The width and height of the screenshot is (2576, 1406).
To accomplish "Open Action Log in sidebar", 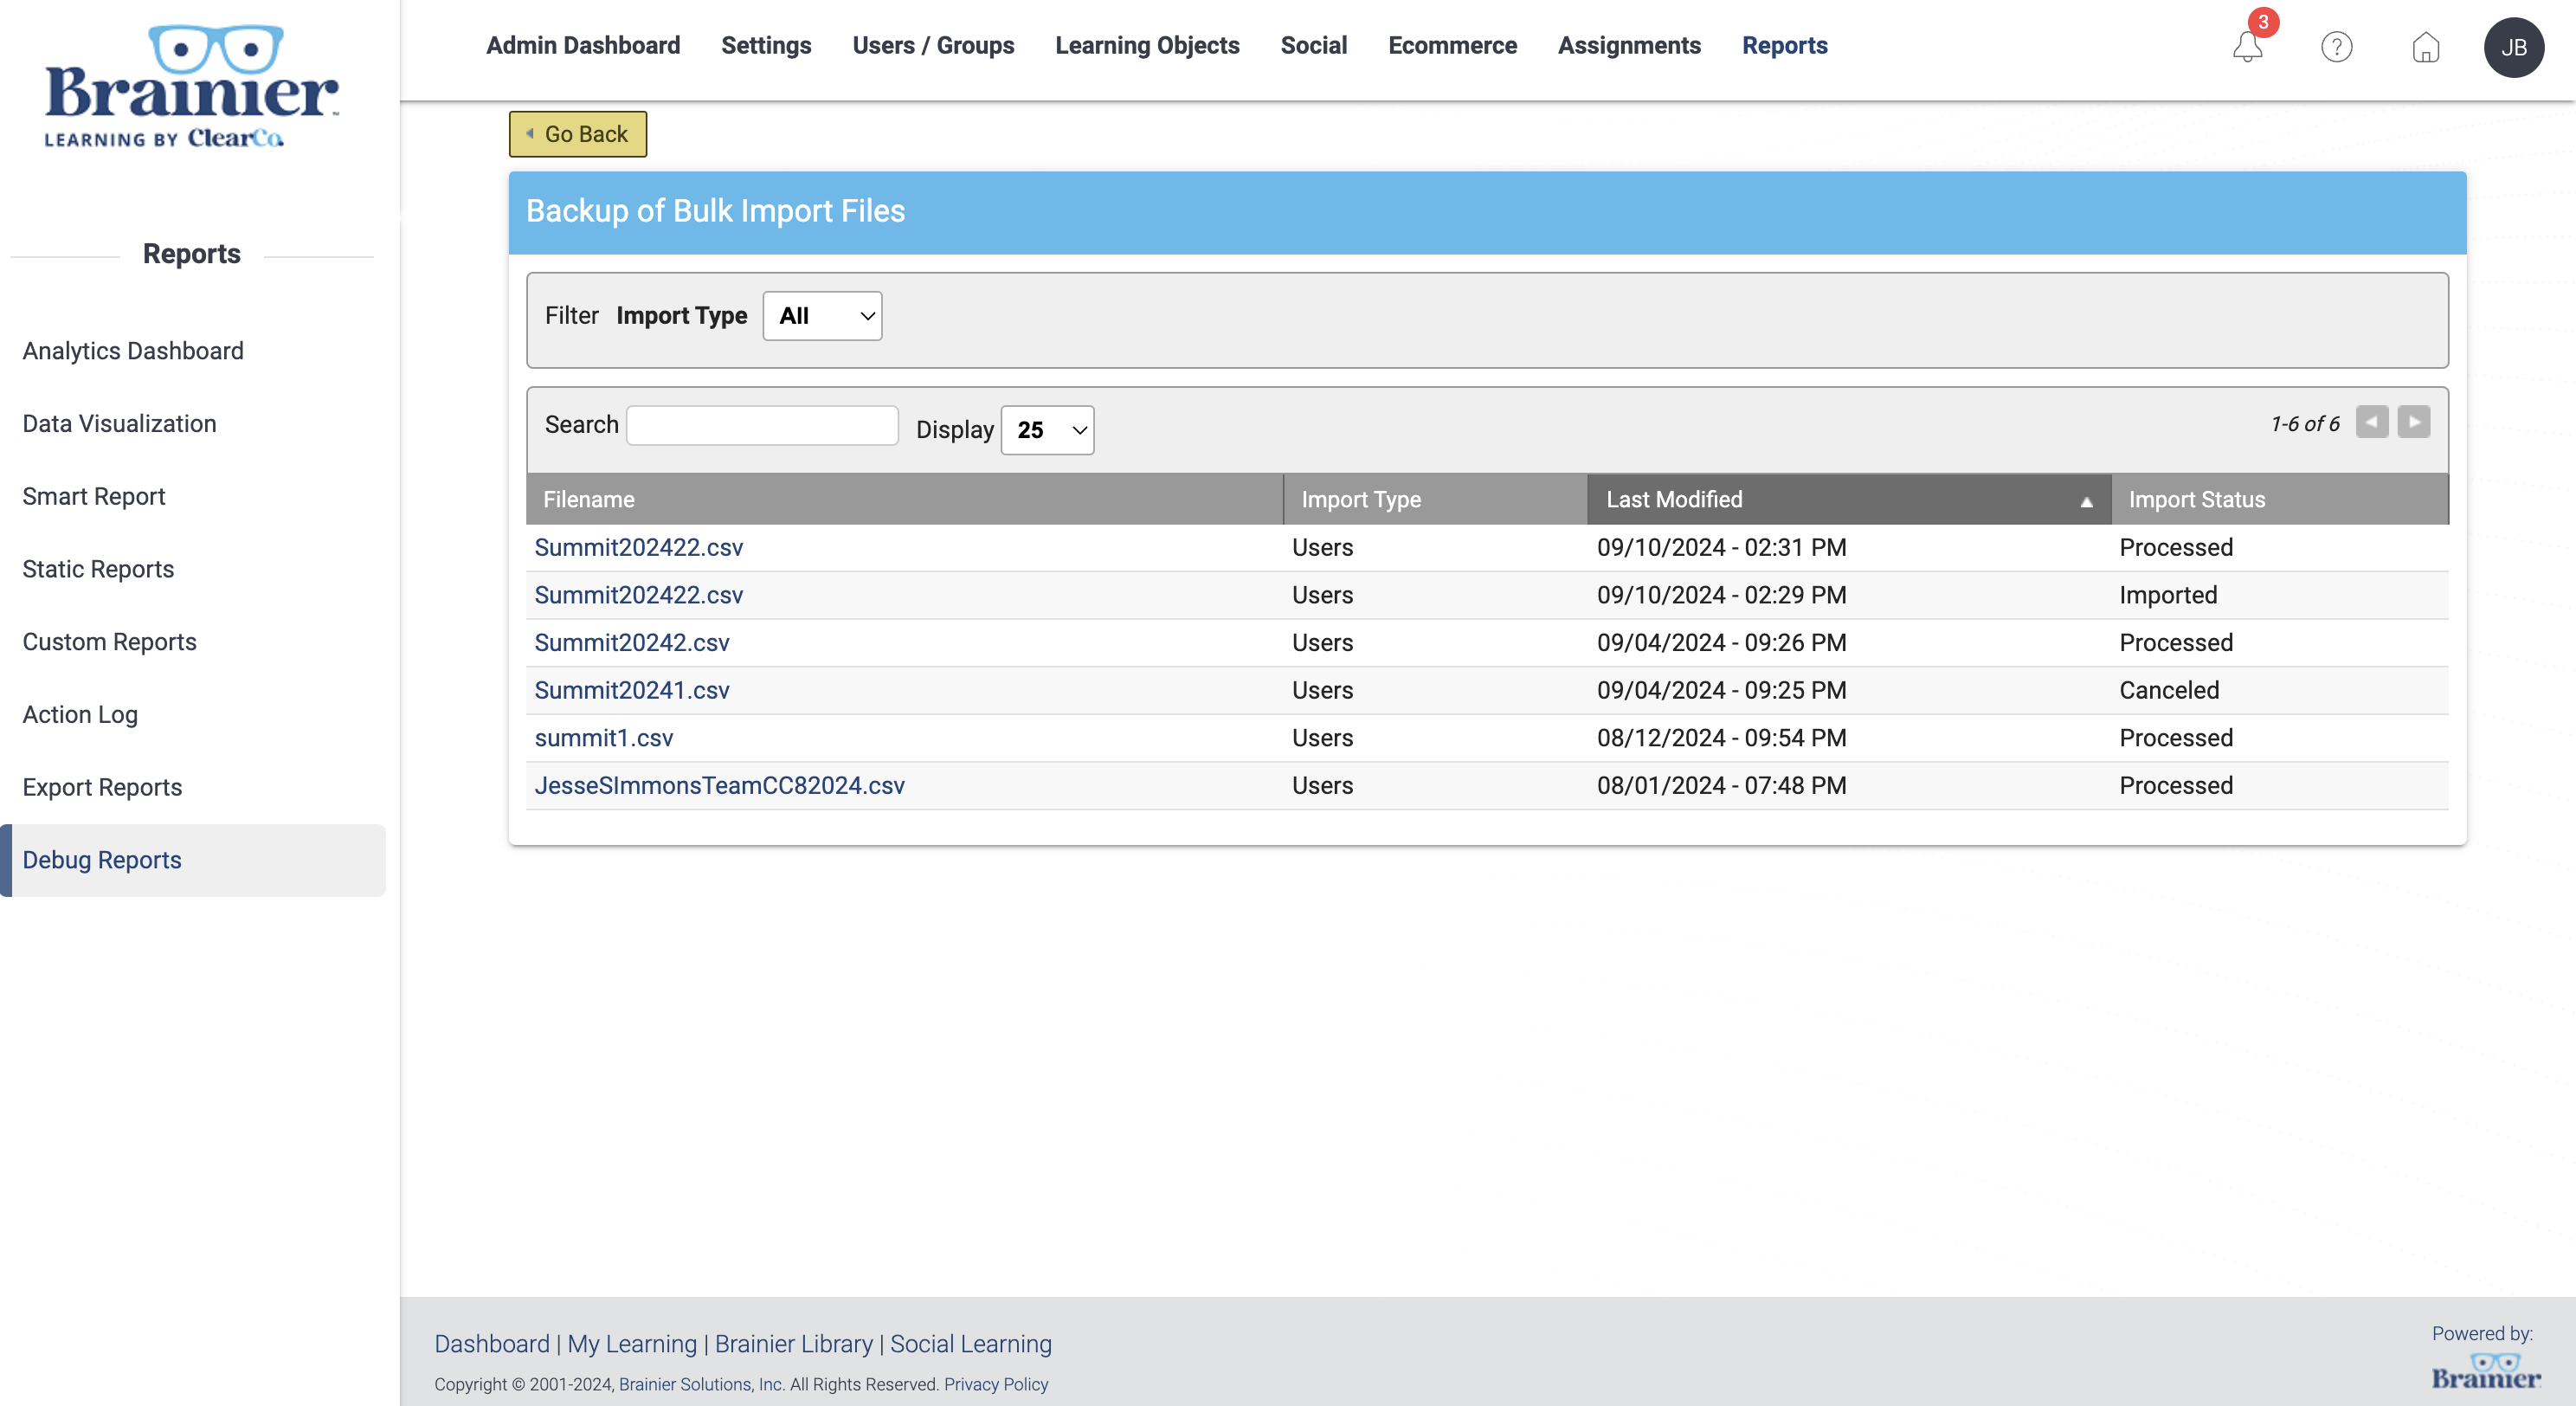I will tap(80, 715).
